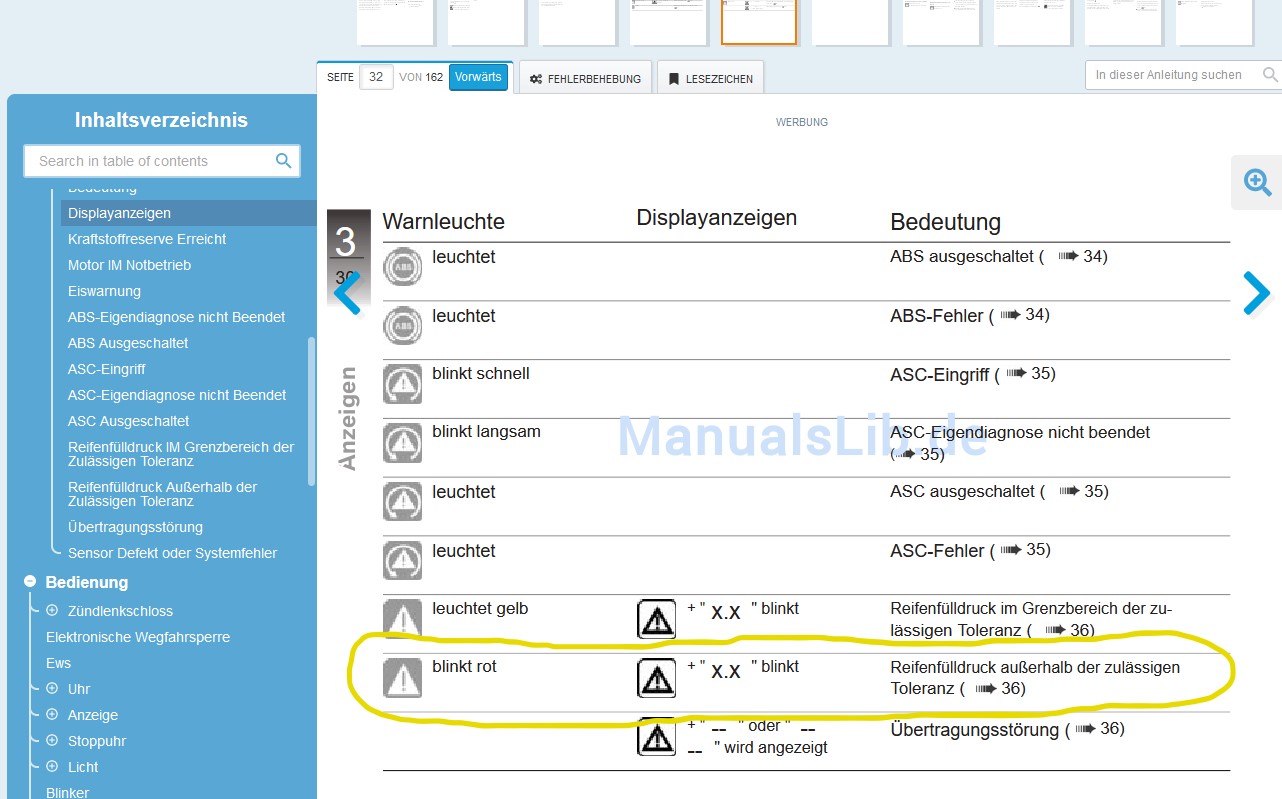Screen dimensions: 1282x799
Task: Open 'ASC Ausgeschaltet' contents entry
Action: (x=128, y=421)
